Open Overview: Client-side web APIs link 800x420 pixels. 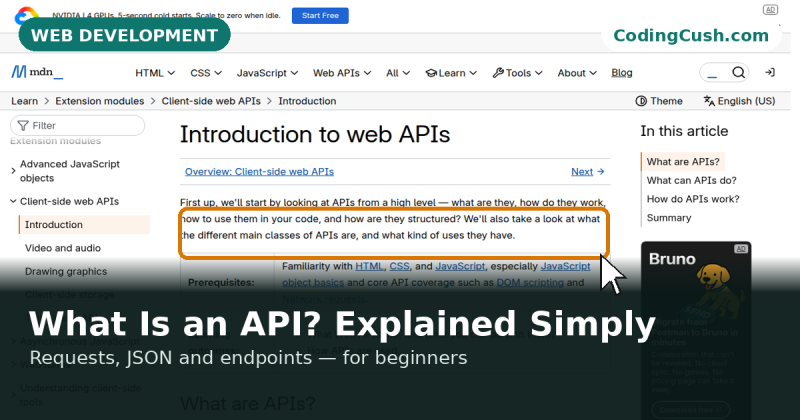tap(259, 171)
